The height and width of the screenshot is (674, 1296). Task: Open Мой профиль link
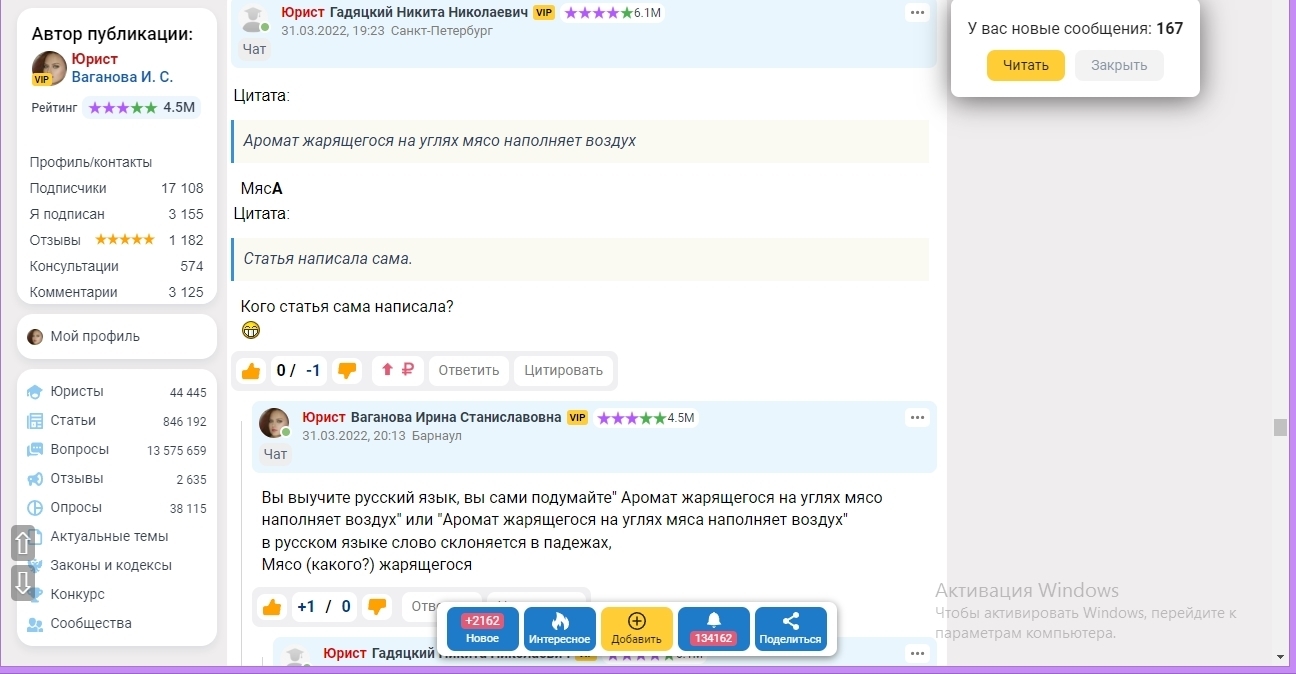point(95,336)
